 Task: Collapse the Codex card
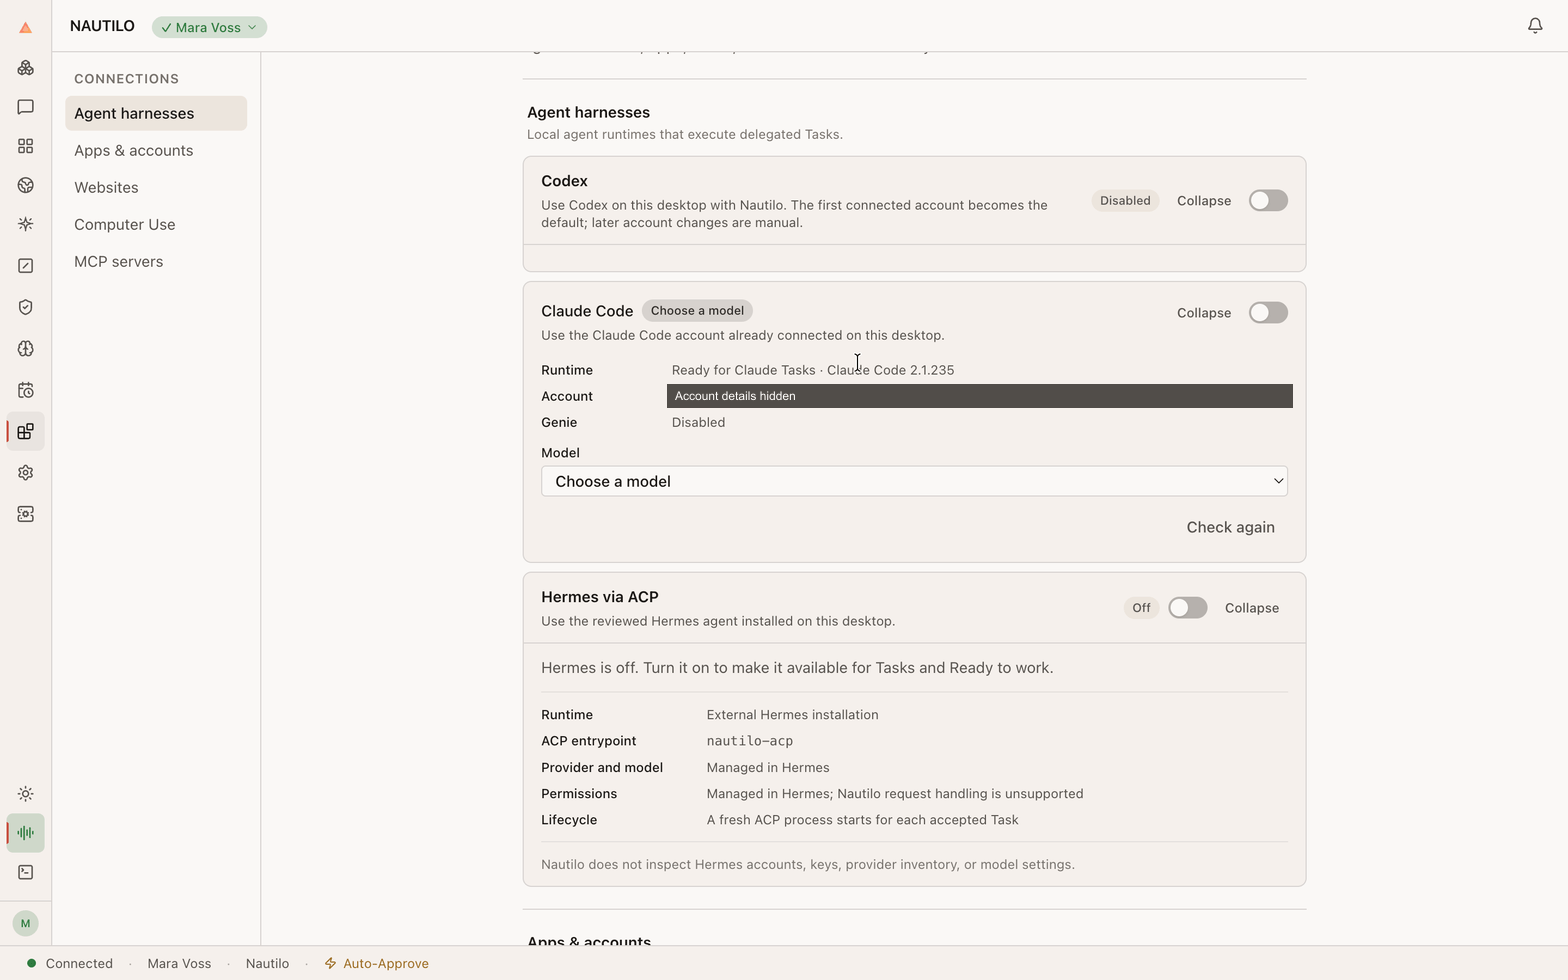[1204, 201]
